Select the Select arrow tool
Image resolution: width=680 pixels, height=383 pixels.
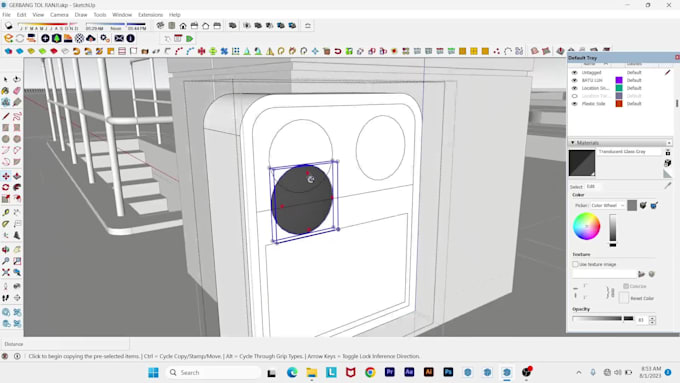pyautogui.click(x=6, y=79)
